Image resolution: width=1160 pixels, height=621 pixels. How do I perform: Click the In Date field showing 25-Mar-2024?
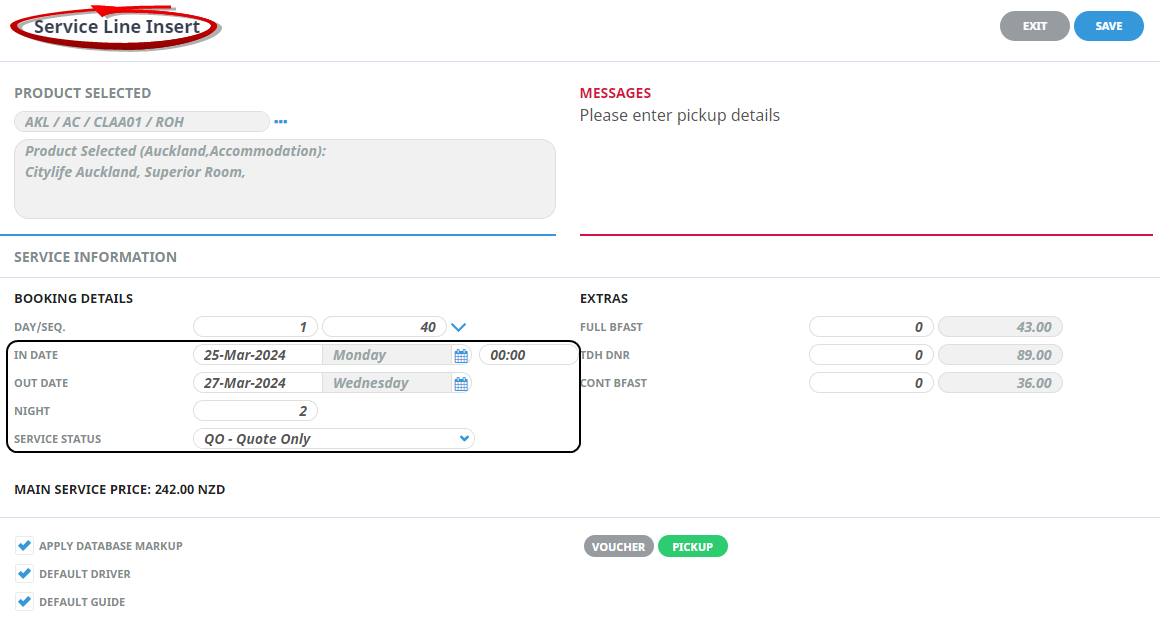click(257, 355)
